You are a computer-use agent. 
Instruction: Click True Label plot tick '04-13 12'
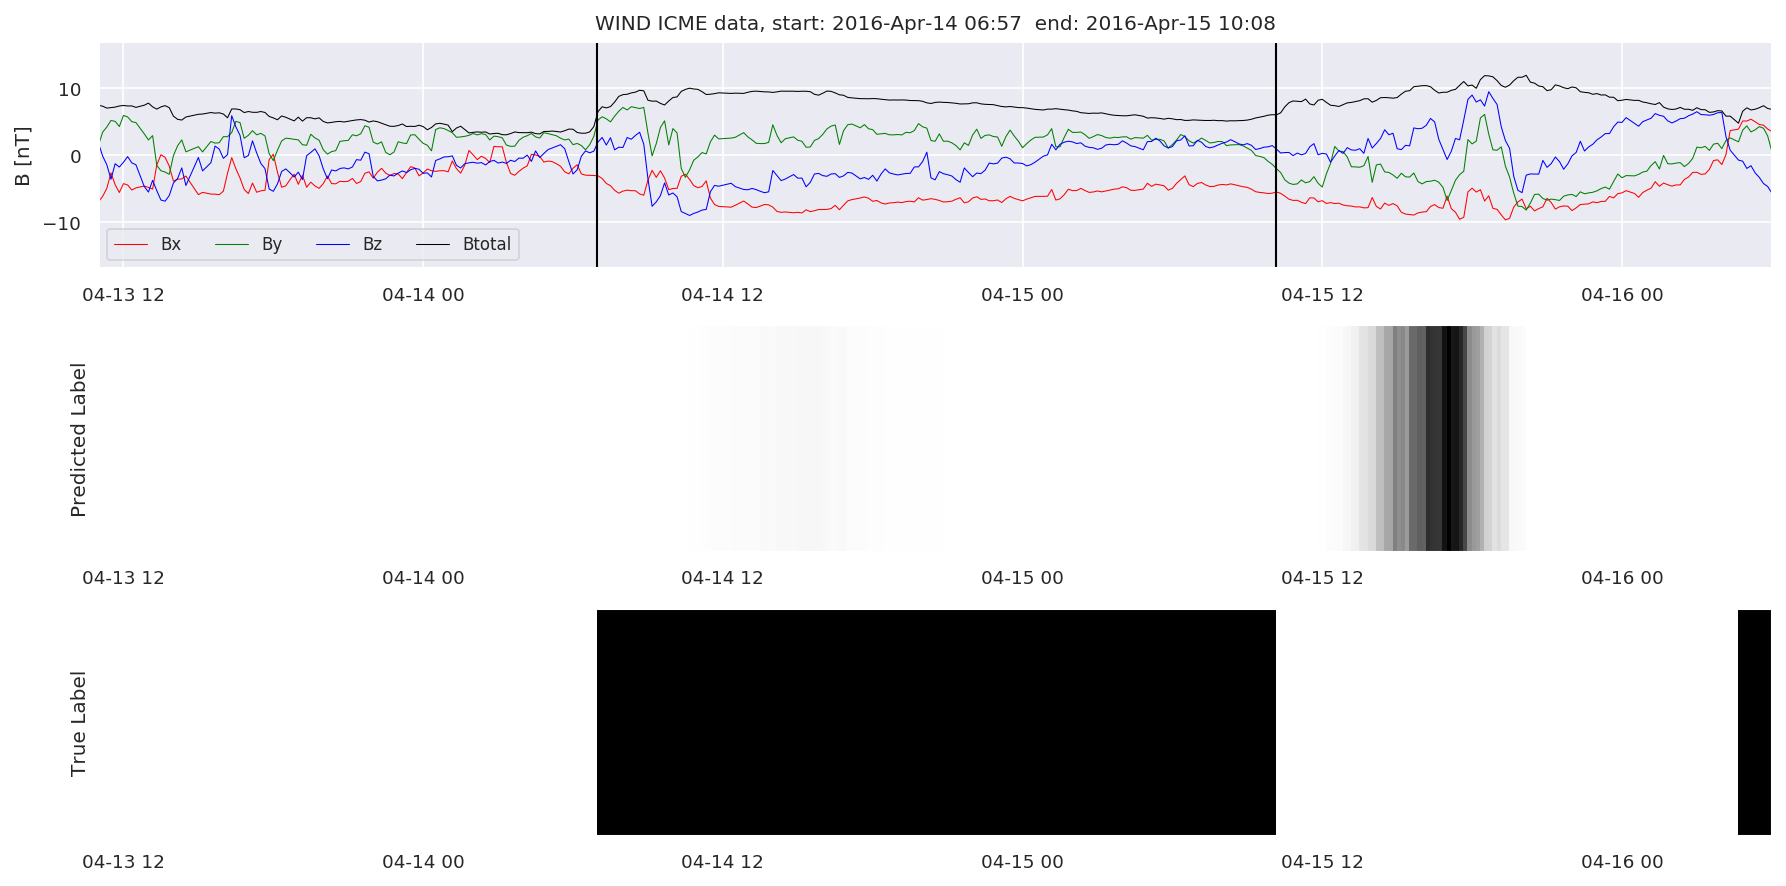123,862
